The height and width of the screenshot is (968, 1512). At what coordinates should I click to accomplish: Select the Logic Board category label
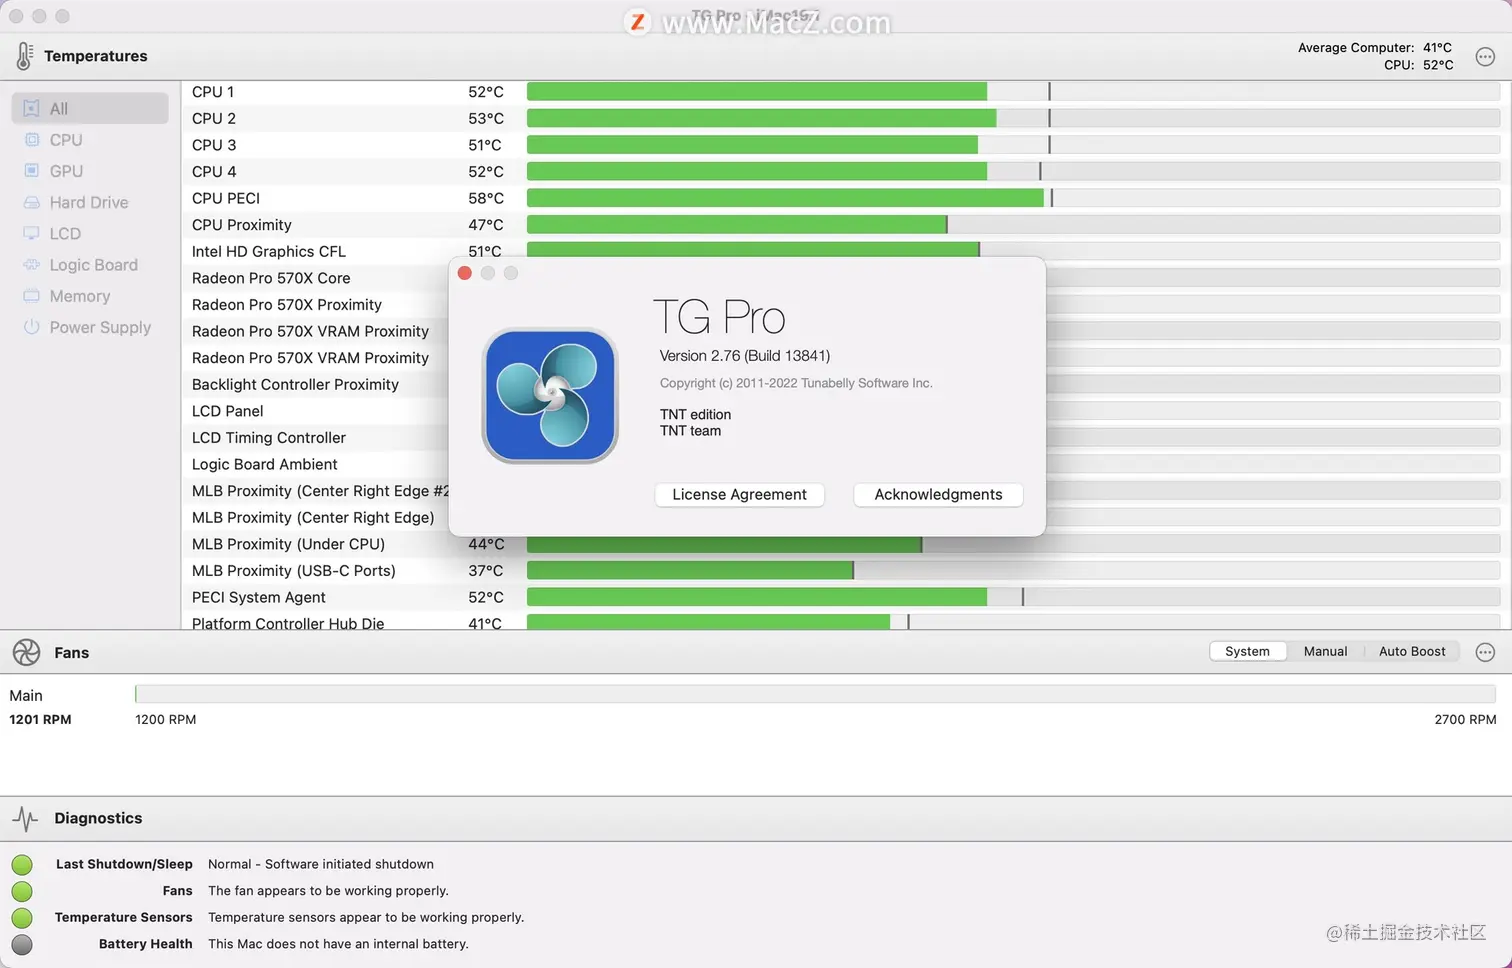[x=94, y=265]
